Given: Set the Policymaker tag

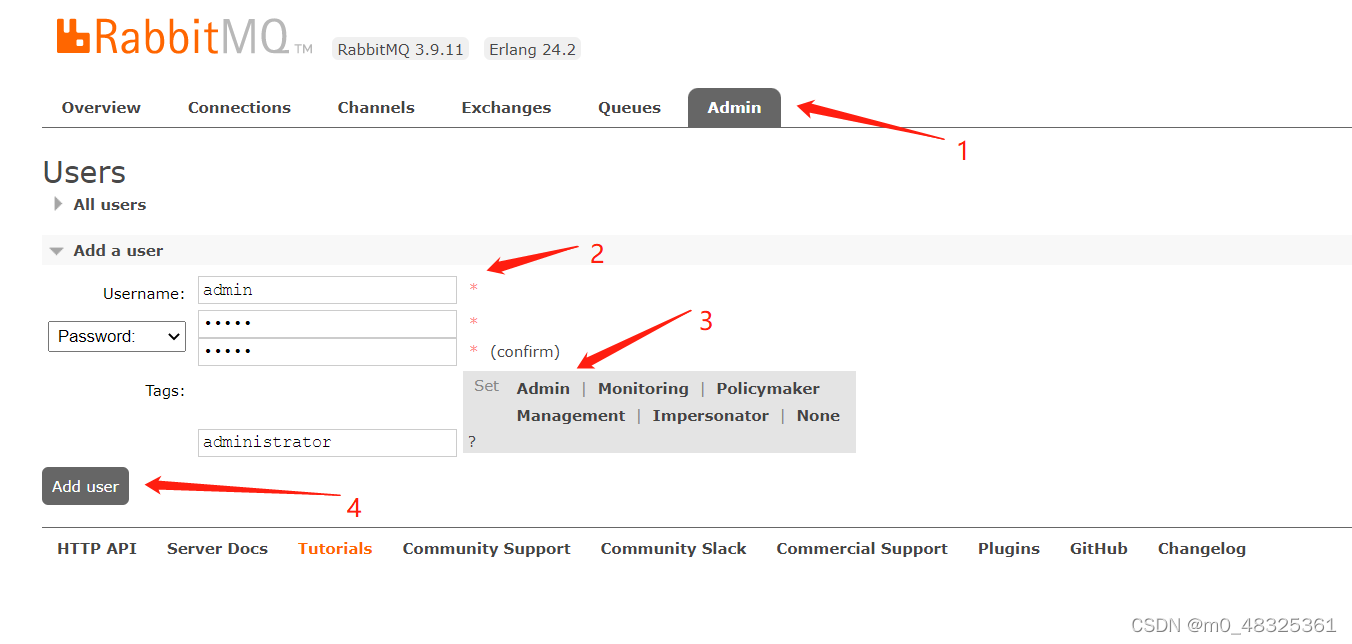Looking at the screenshot, I should 768,389.
